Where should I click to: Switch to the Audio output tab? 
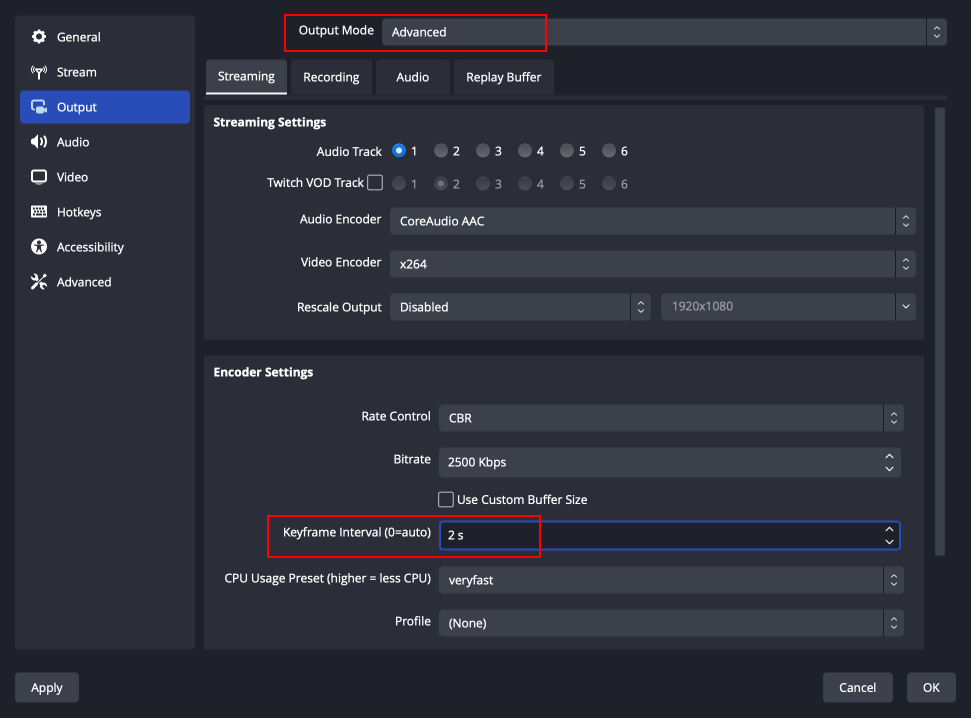pos(412,77)
